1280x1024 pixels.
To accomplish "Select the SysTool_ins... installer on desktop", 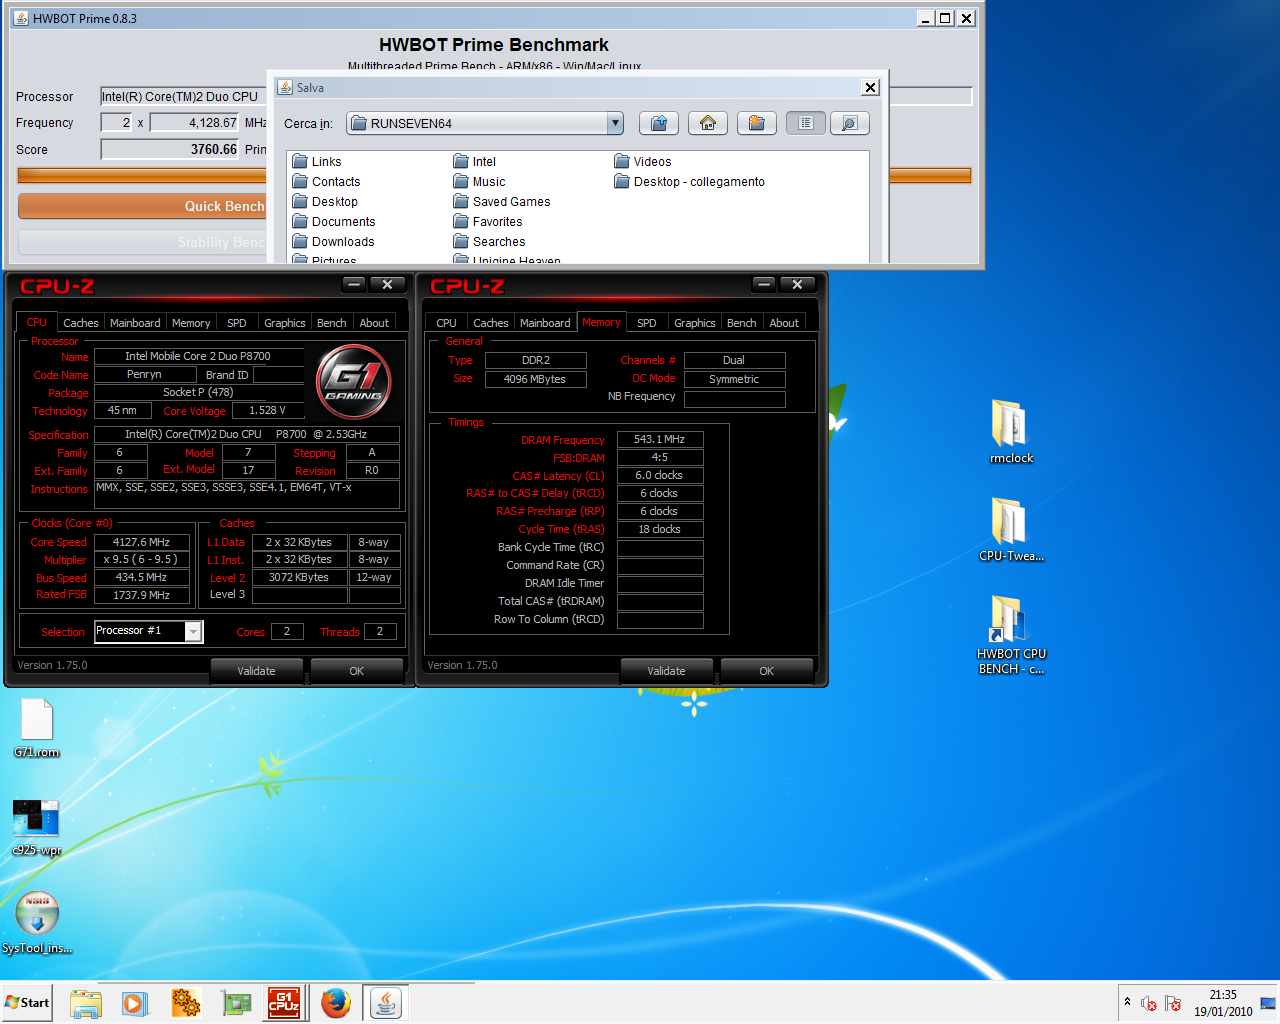I will click(x=37, y=923).
